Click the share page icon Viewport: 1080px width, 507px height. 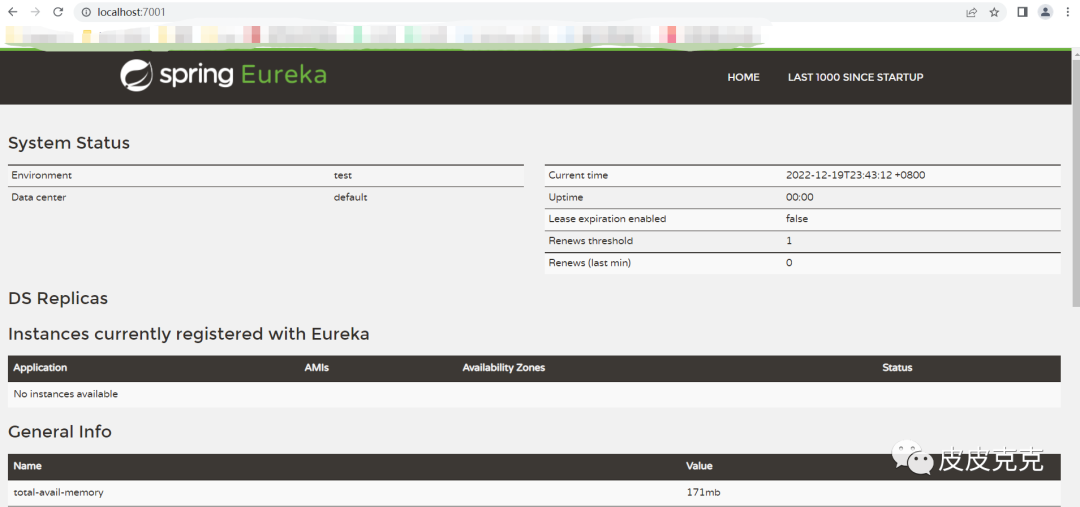point(971,12)
